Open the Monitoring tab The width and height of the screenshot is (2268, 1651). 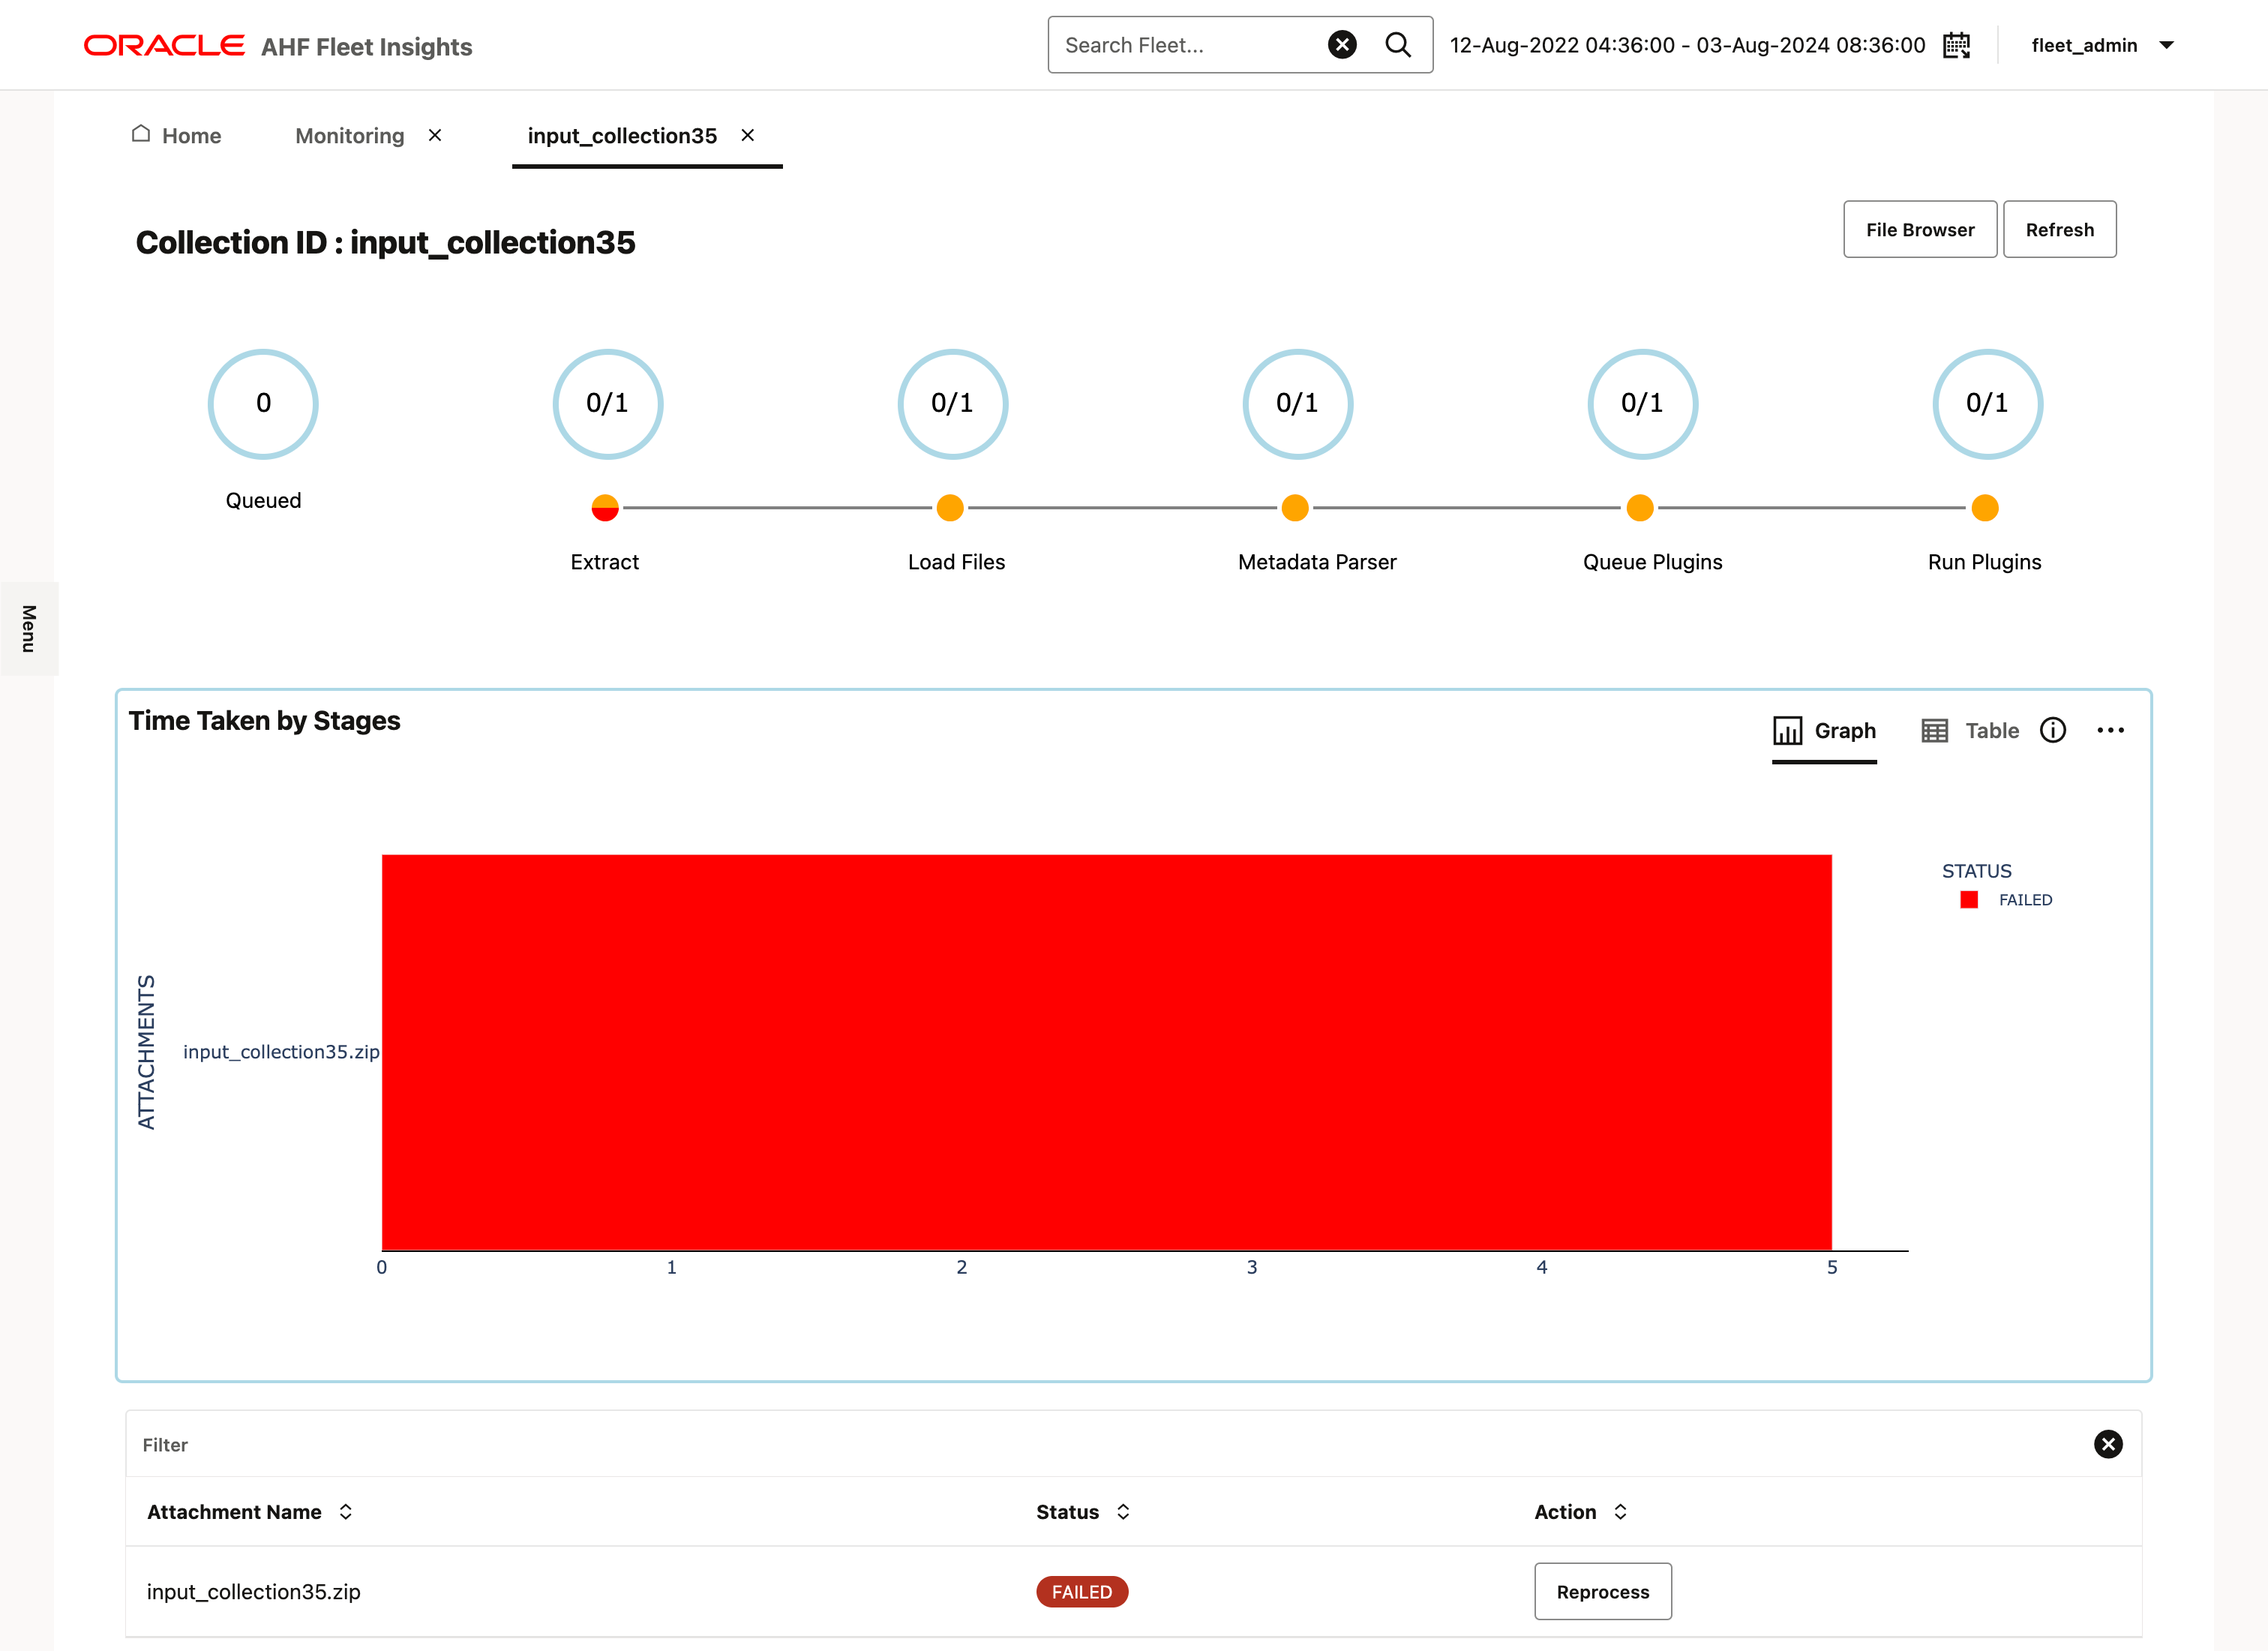(350, 135)
